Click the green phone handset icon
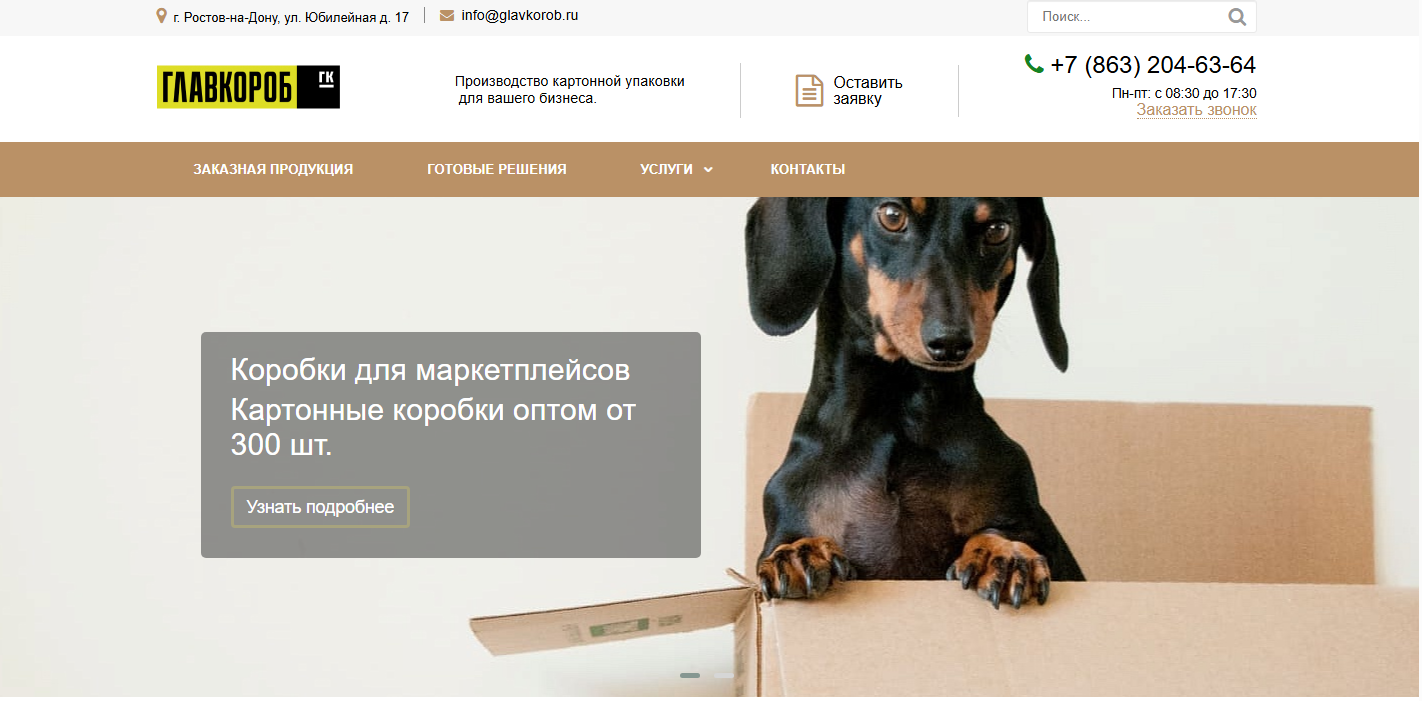Screen dimensions: 1422x701 coord(1034,64)
